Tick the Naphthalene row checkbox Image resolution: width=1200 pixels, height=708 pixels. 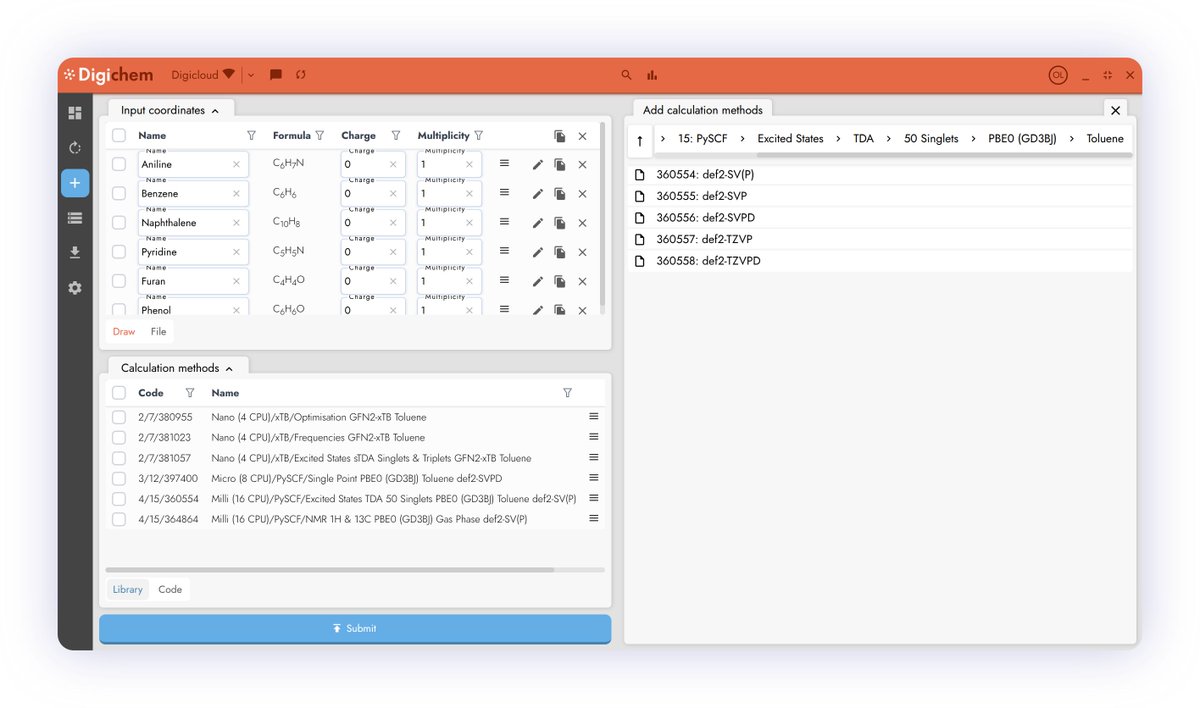(119, 222)
